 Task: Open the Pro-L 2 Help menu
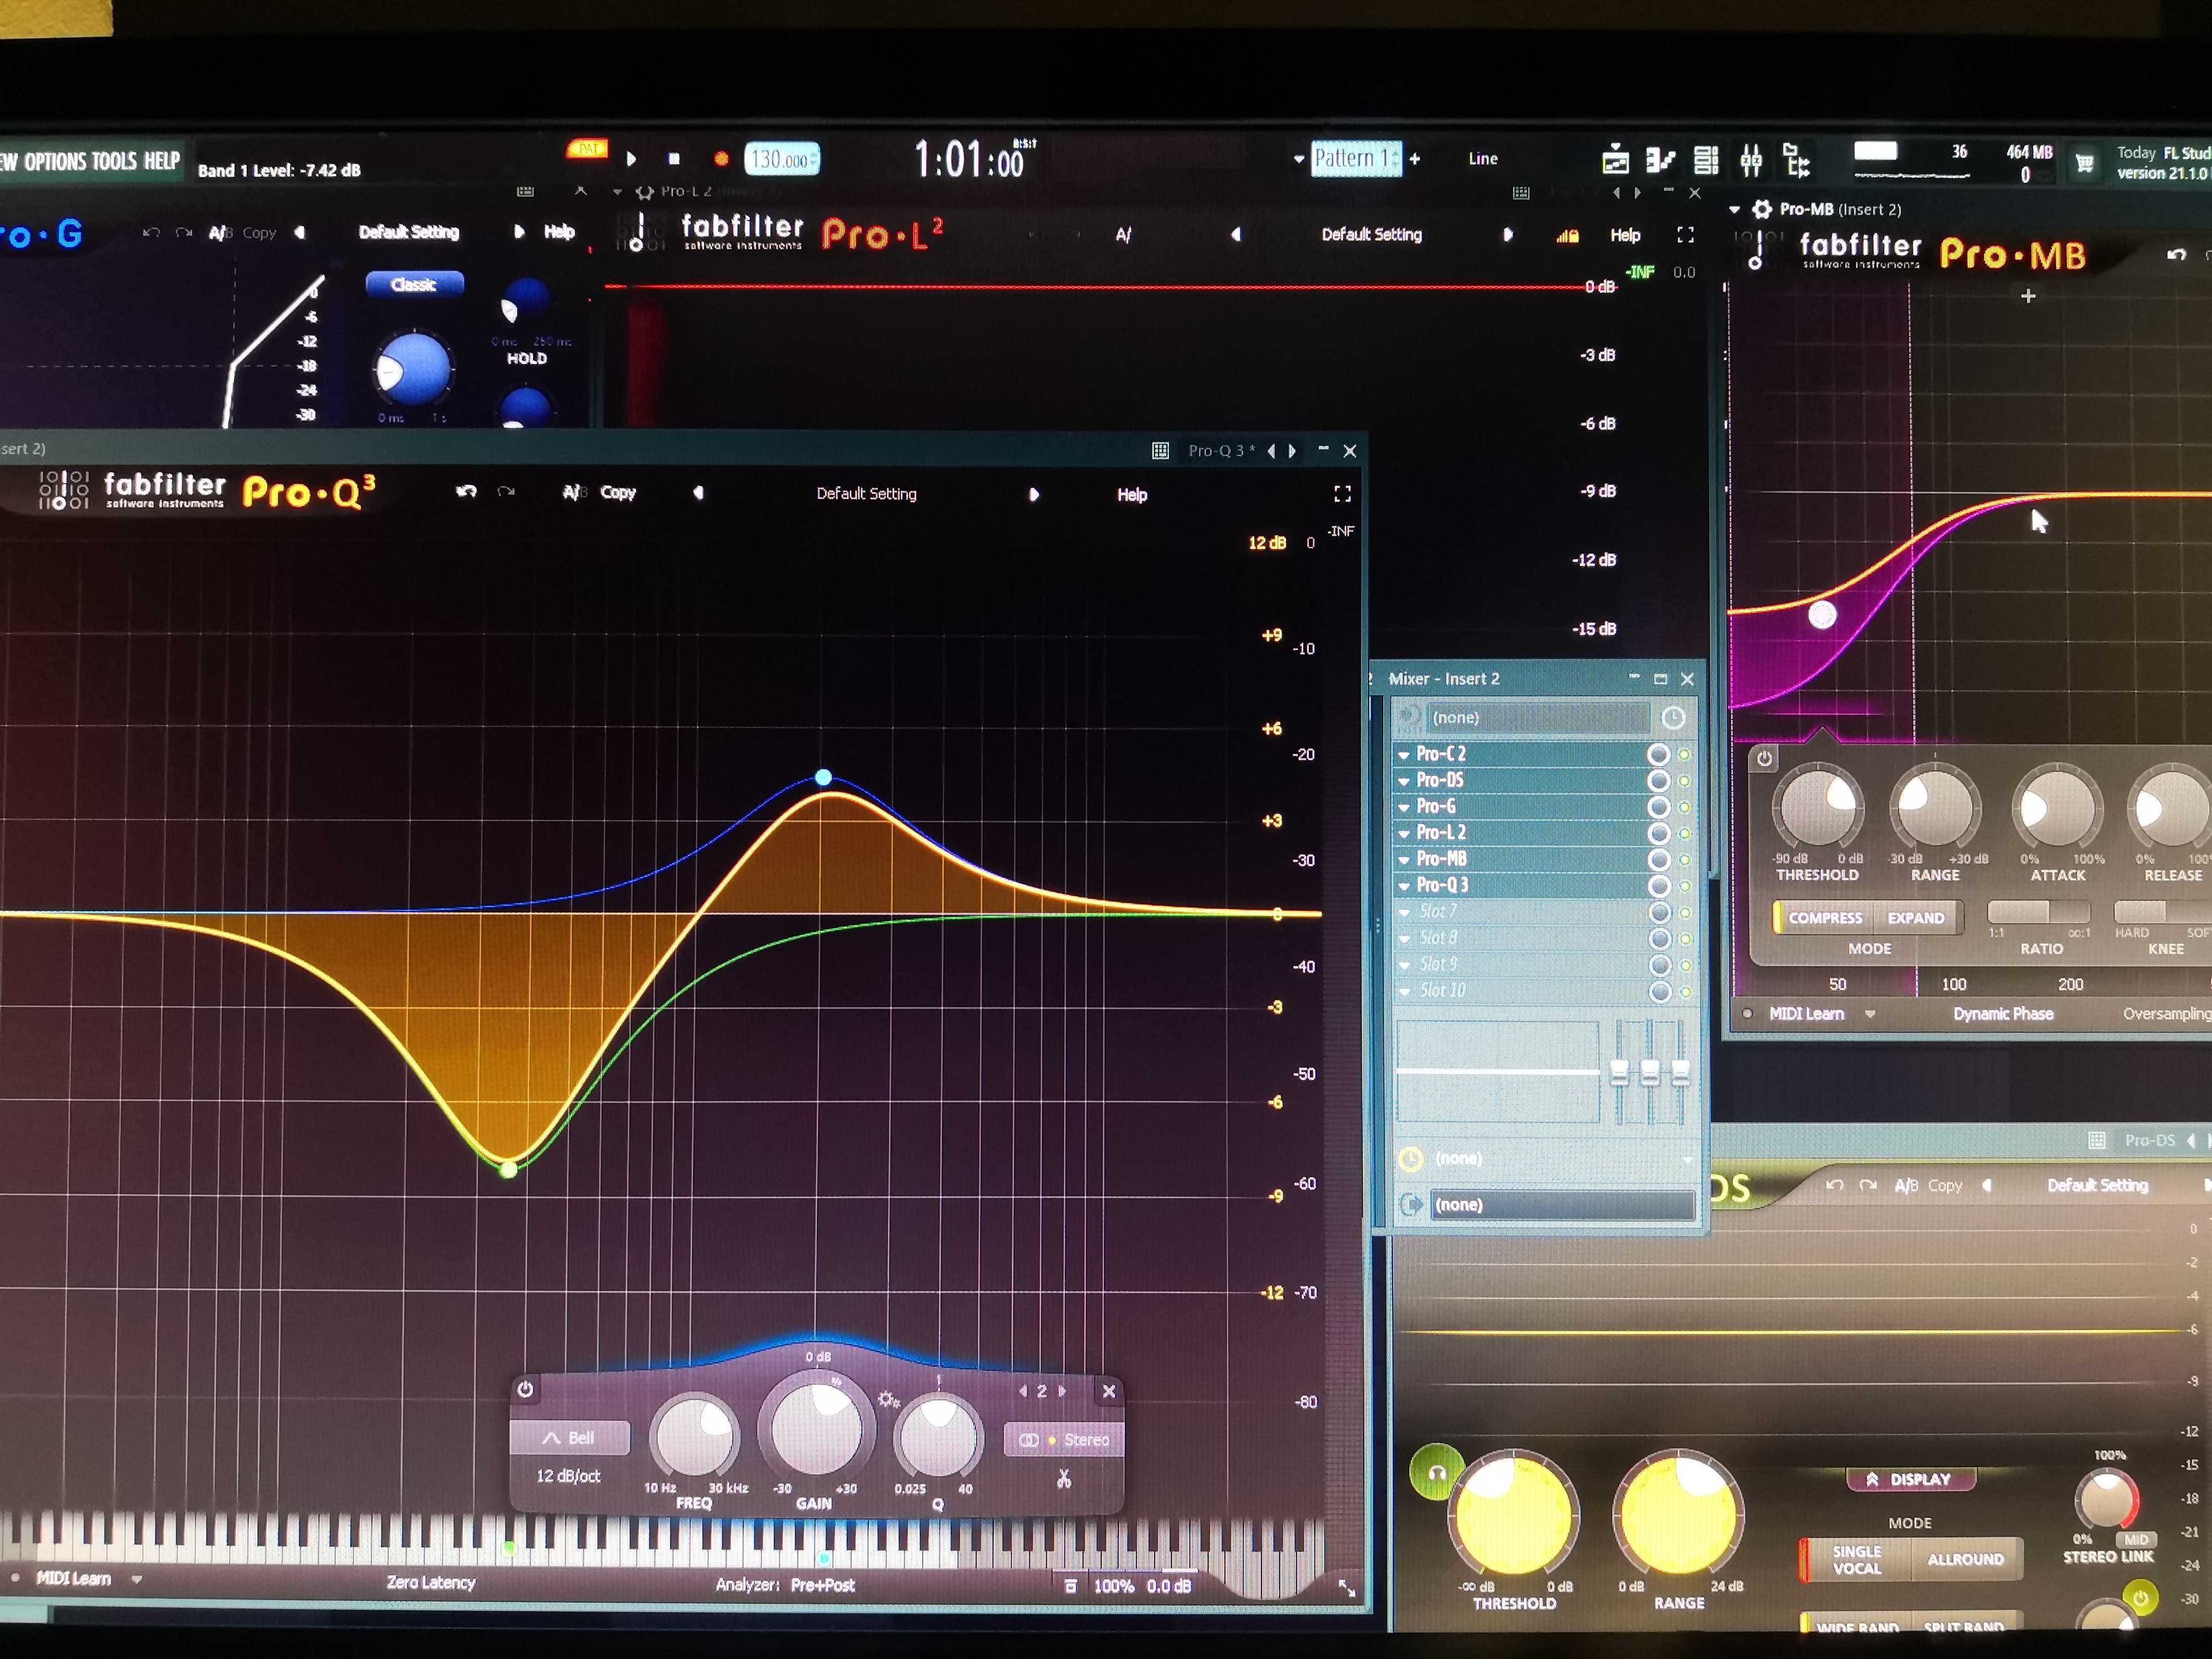tap(1625, 235)
